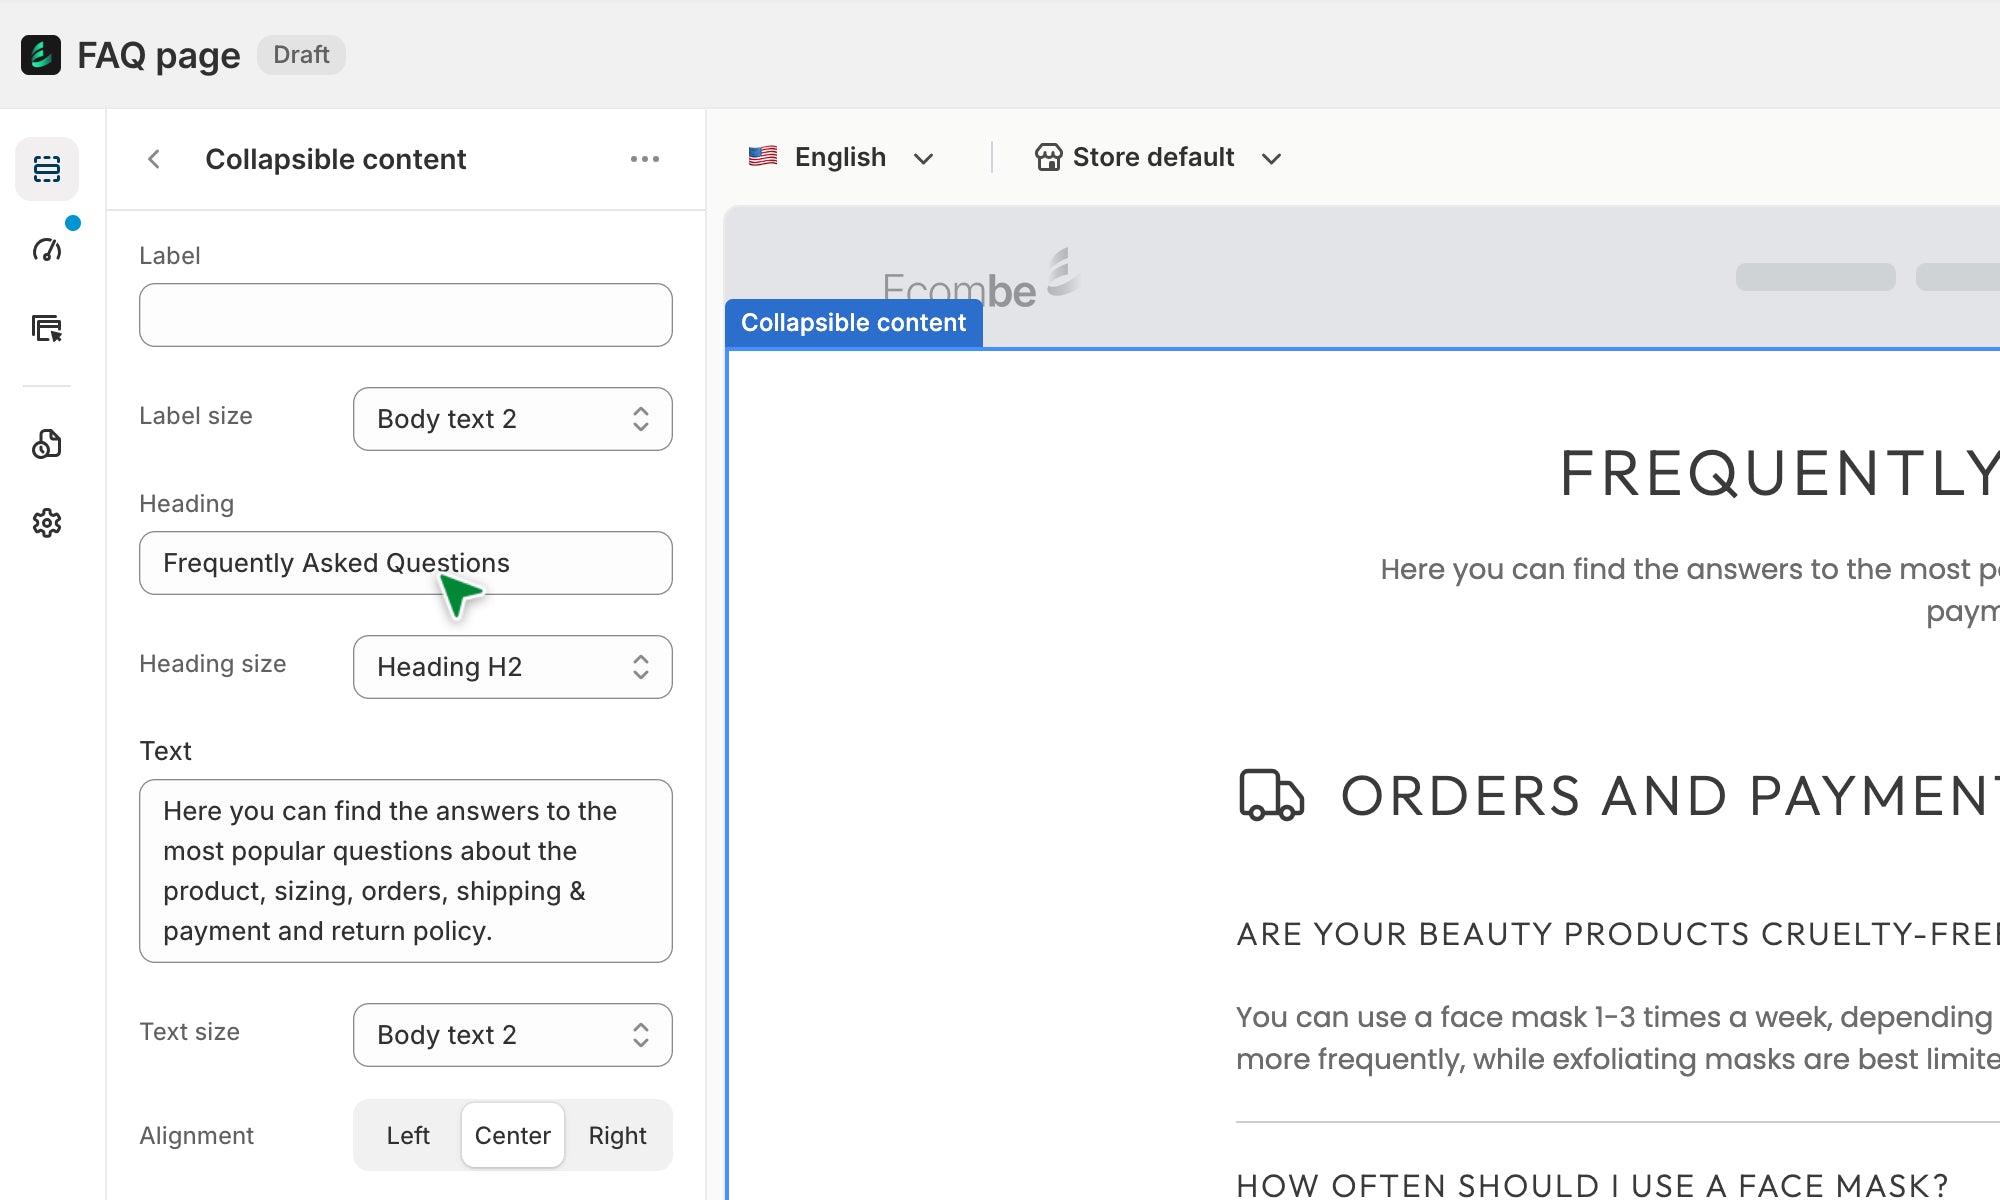This screenshot has height=1200, width=2000.
Task: Open the apps blocks icon in sidebar
Action: (x=47, y=444)
